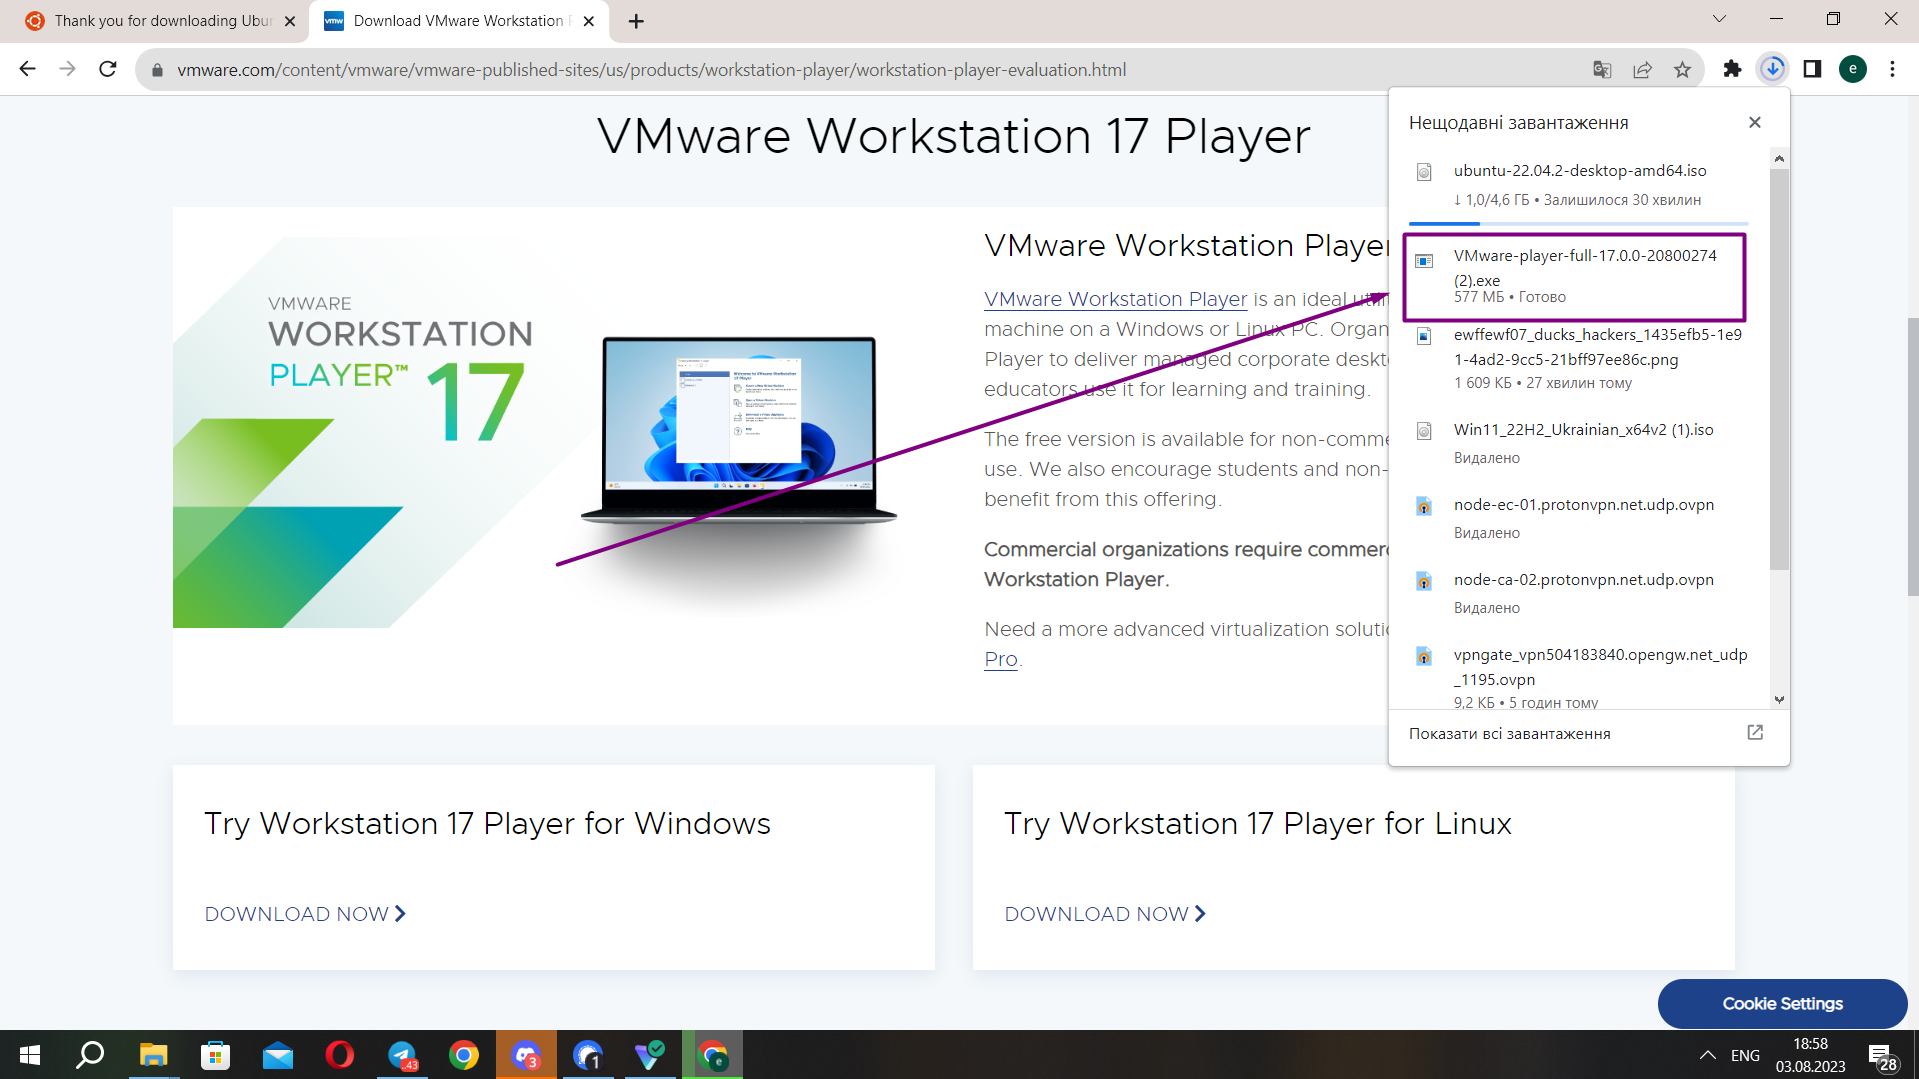Click the VMware-player exe file icon
The width and height of the screenshot is (1919, 1079).
[x=1424, y=261]
